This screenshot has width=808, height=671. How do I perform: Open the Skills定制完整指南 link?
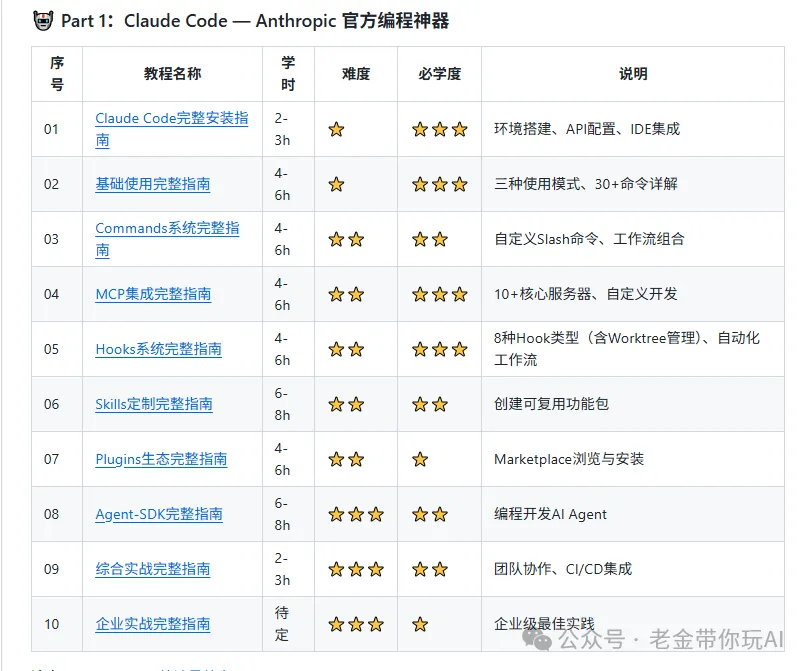tap(154, 404)
